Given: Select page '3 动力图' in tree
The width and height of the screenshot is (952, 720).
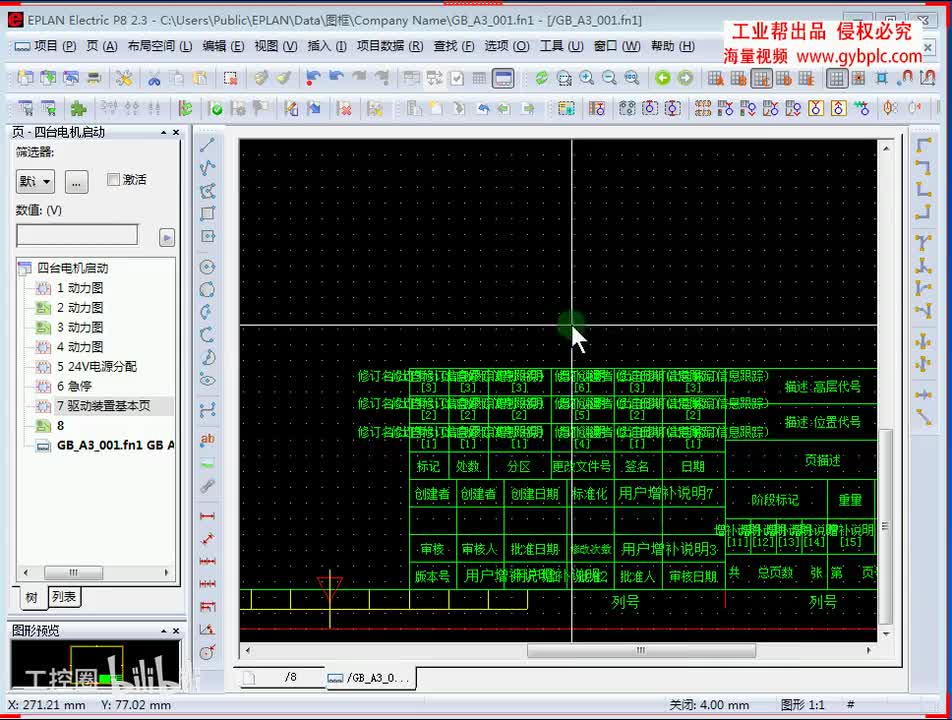Looking at the screenshot, I should tap(80, 327).
